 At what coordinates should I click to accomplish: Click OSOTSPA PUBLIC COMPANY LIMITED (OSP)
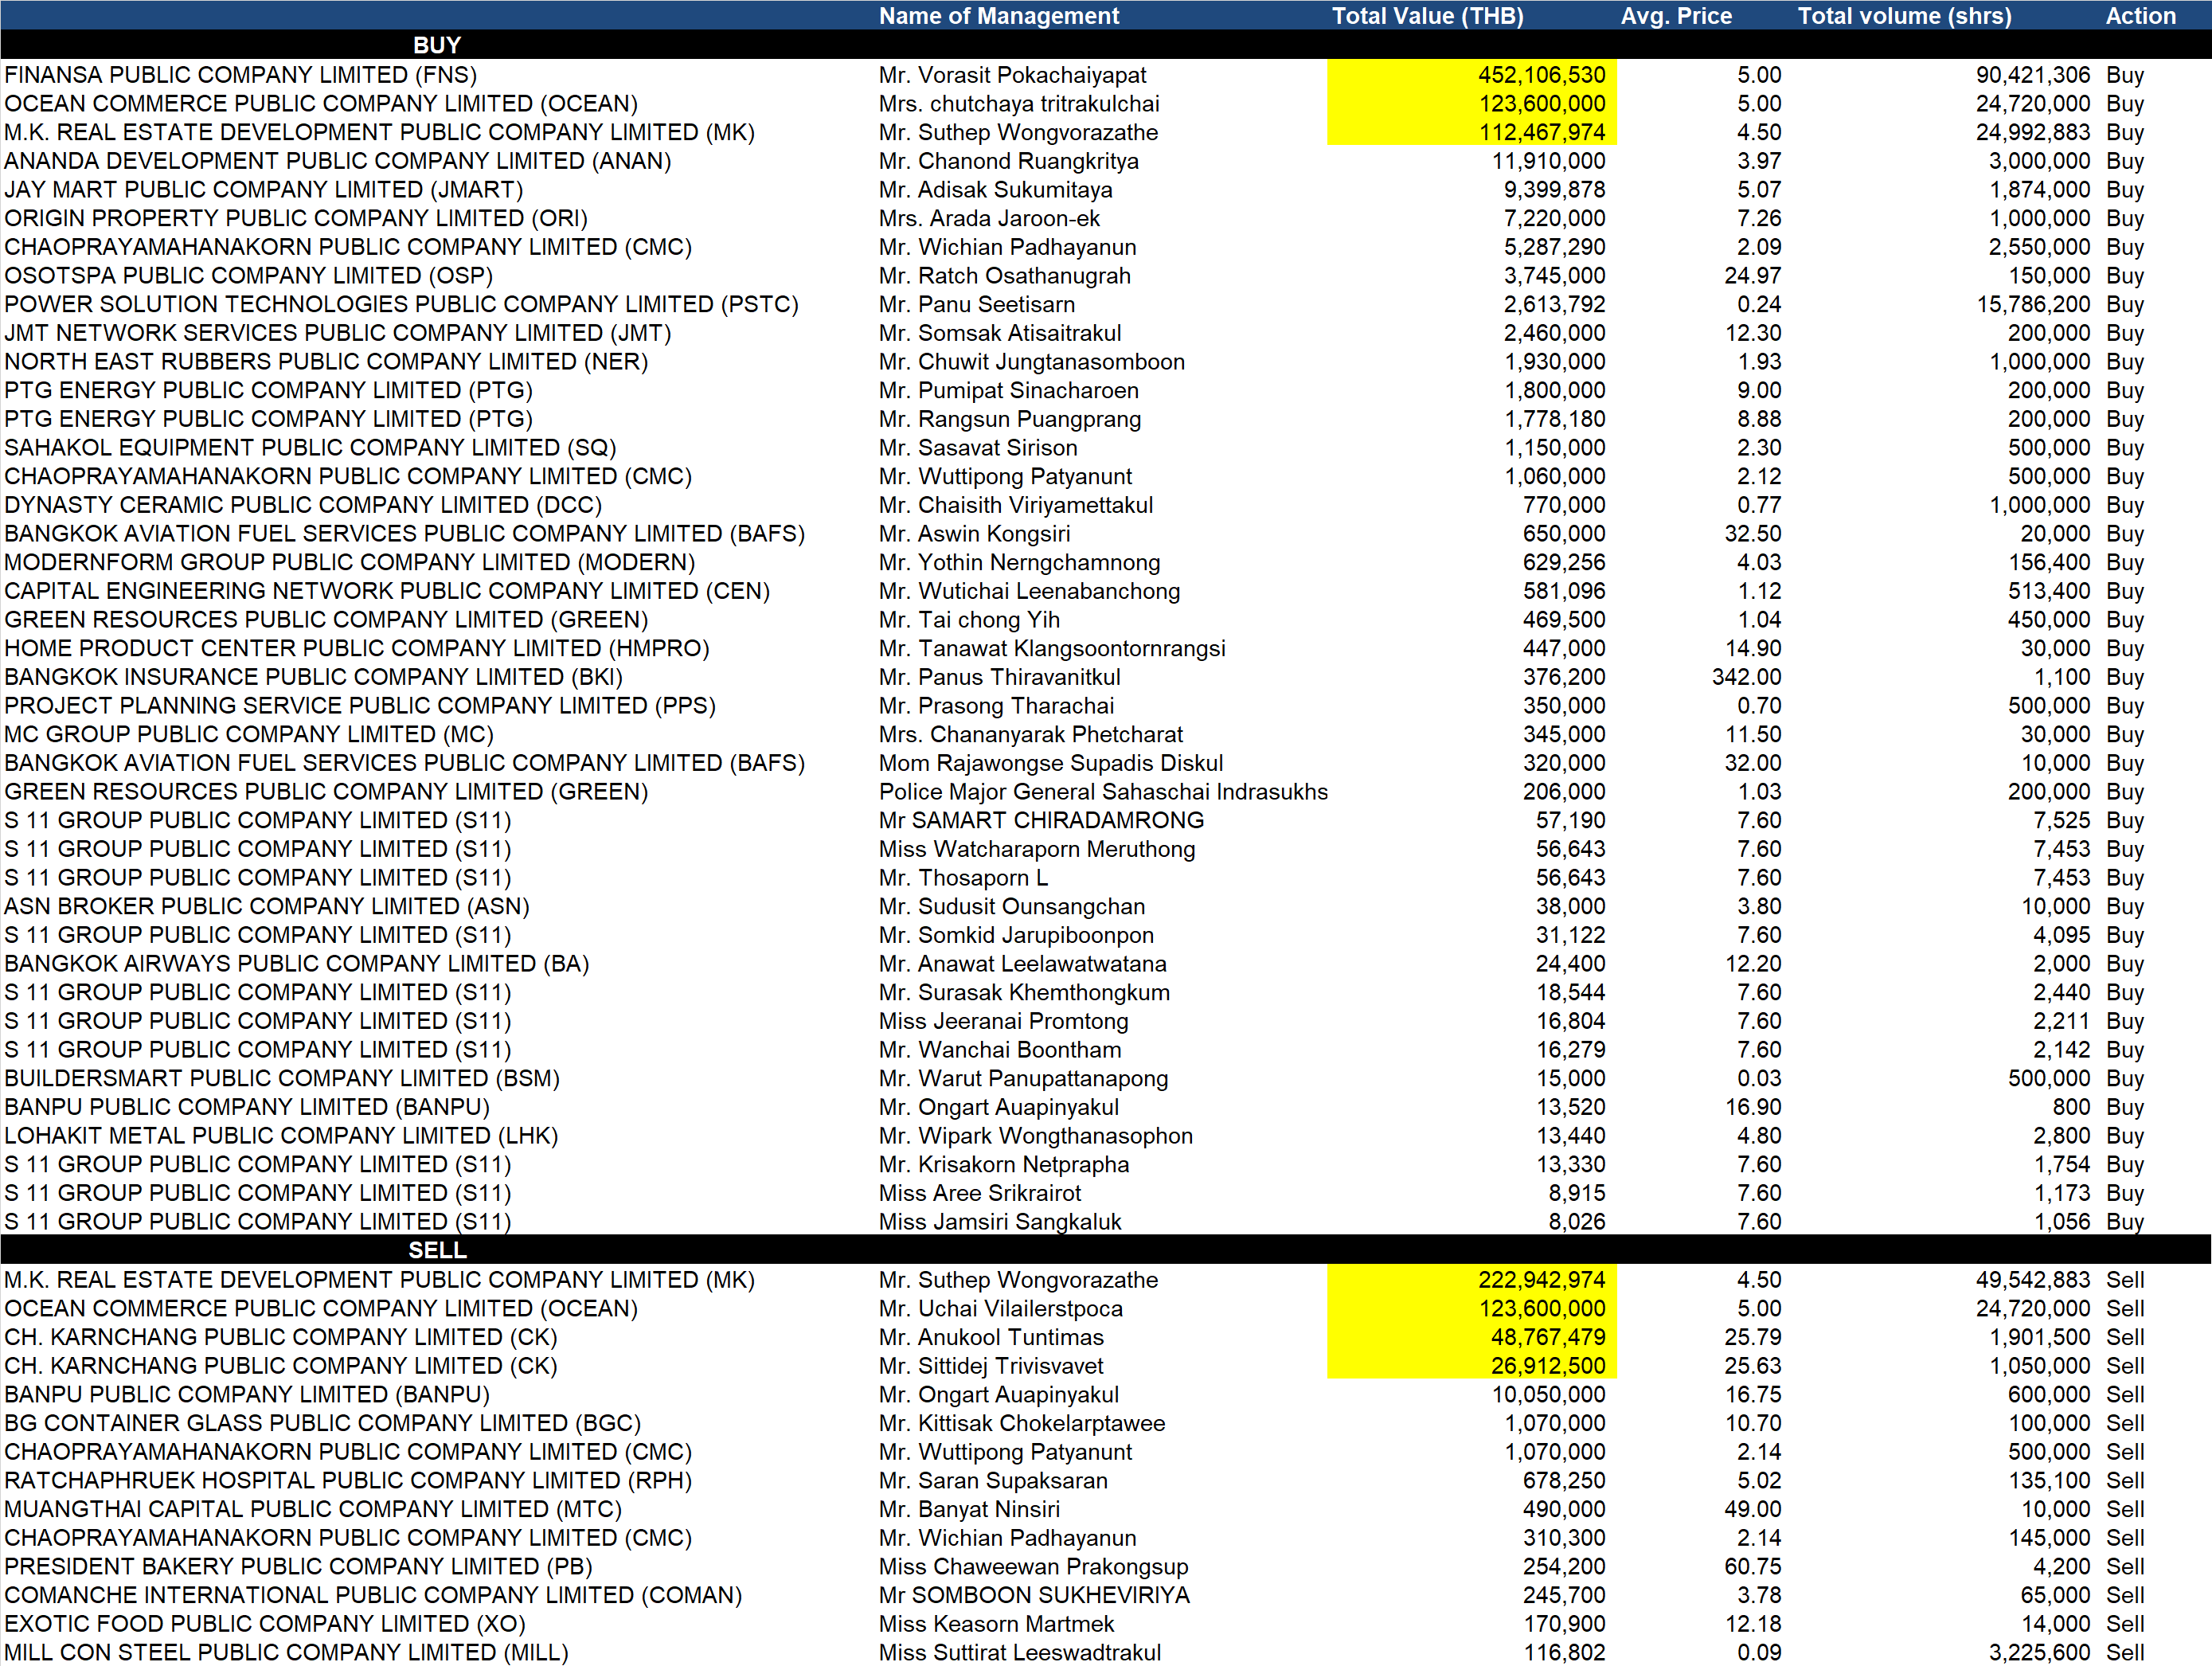pyautogui.click(x=248, y=276)
